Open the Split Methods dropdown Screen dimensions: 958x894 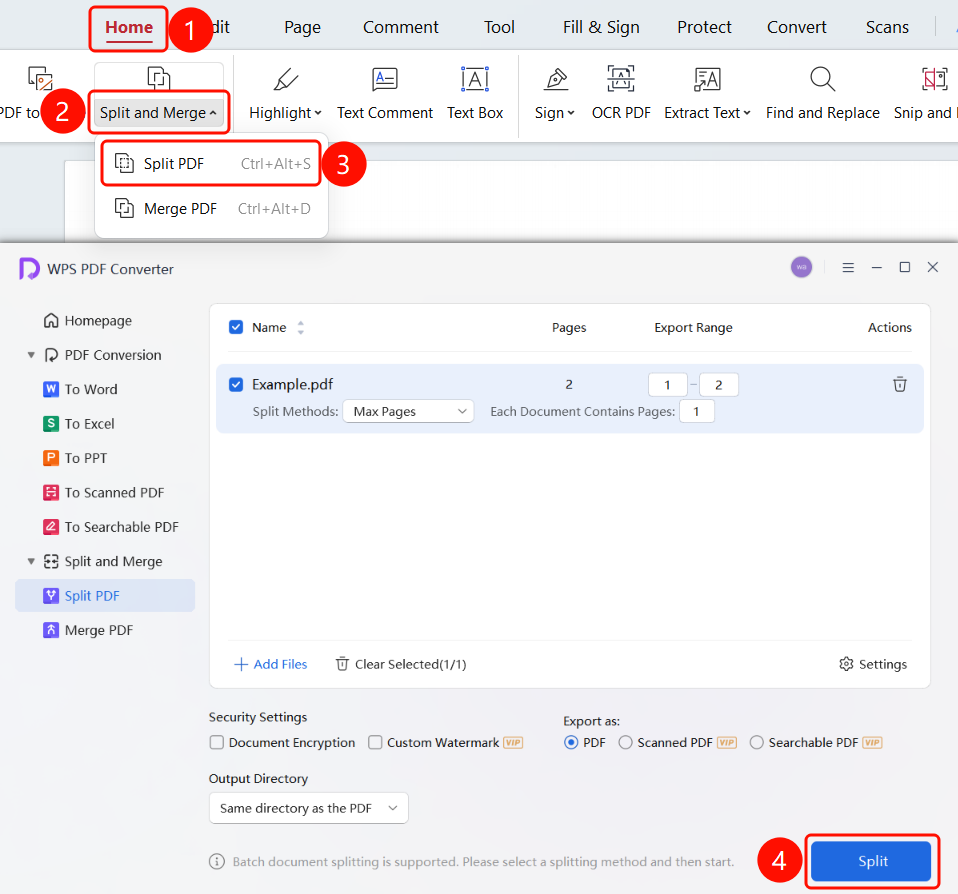tap(408, 411)
